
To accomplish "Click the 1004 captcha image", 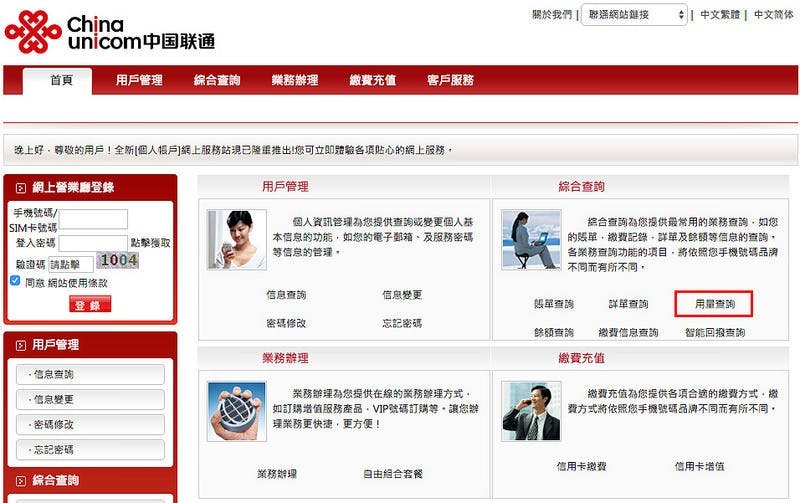I will pos(118,261).
